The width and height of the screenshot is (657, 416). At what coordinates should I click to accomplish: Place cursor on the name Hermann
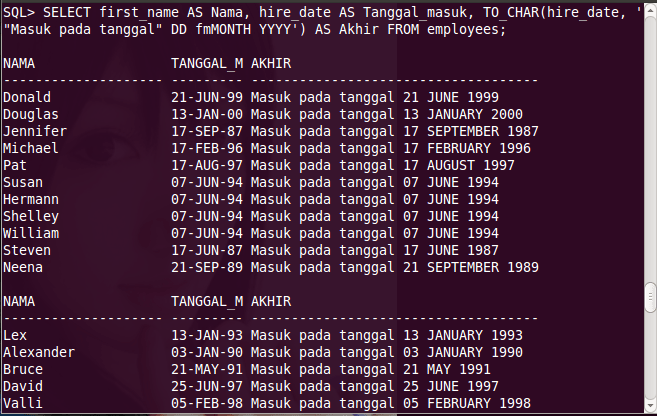tap(31, 199)
